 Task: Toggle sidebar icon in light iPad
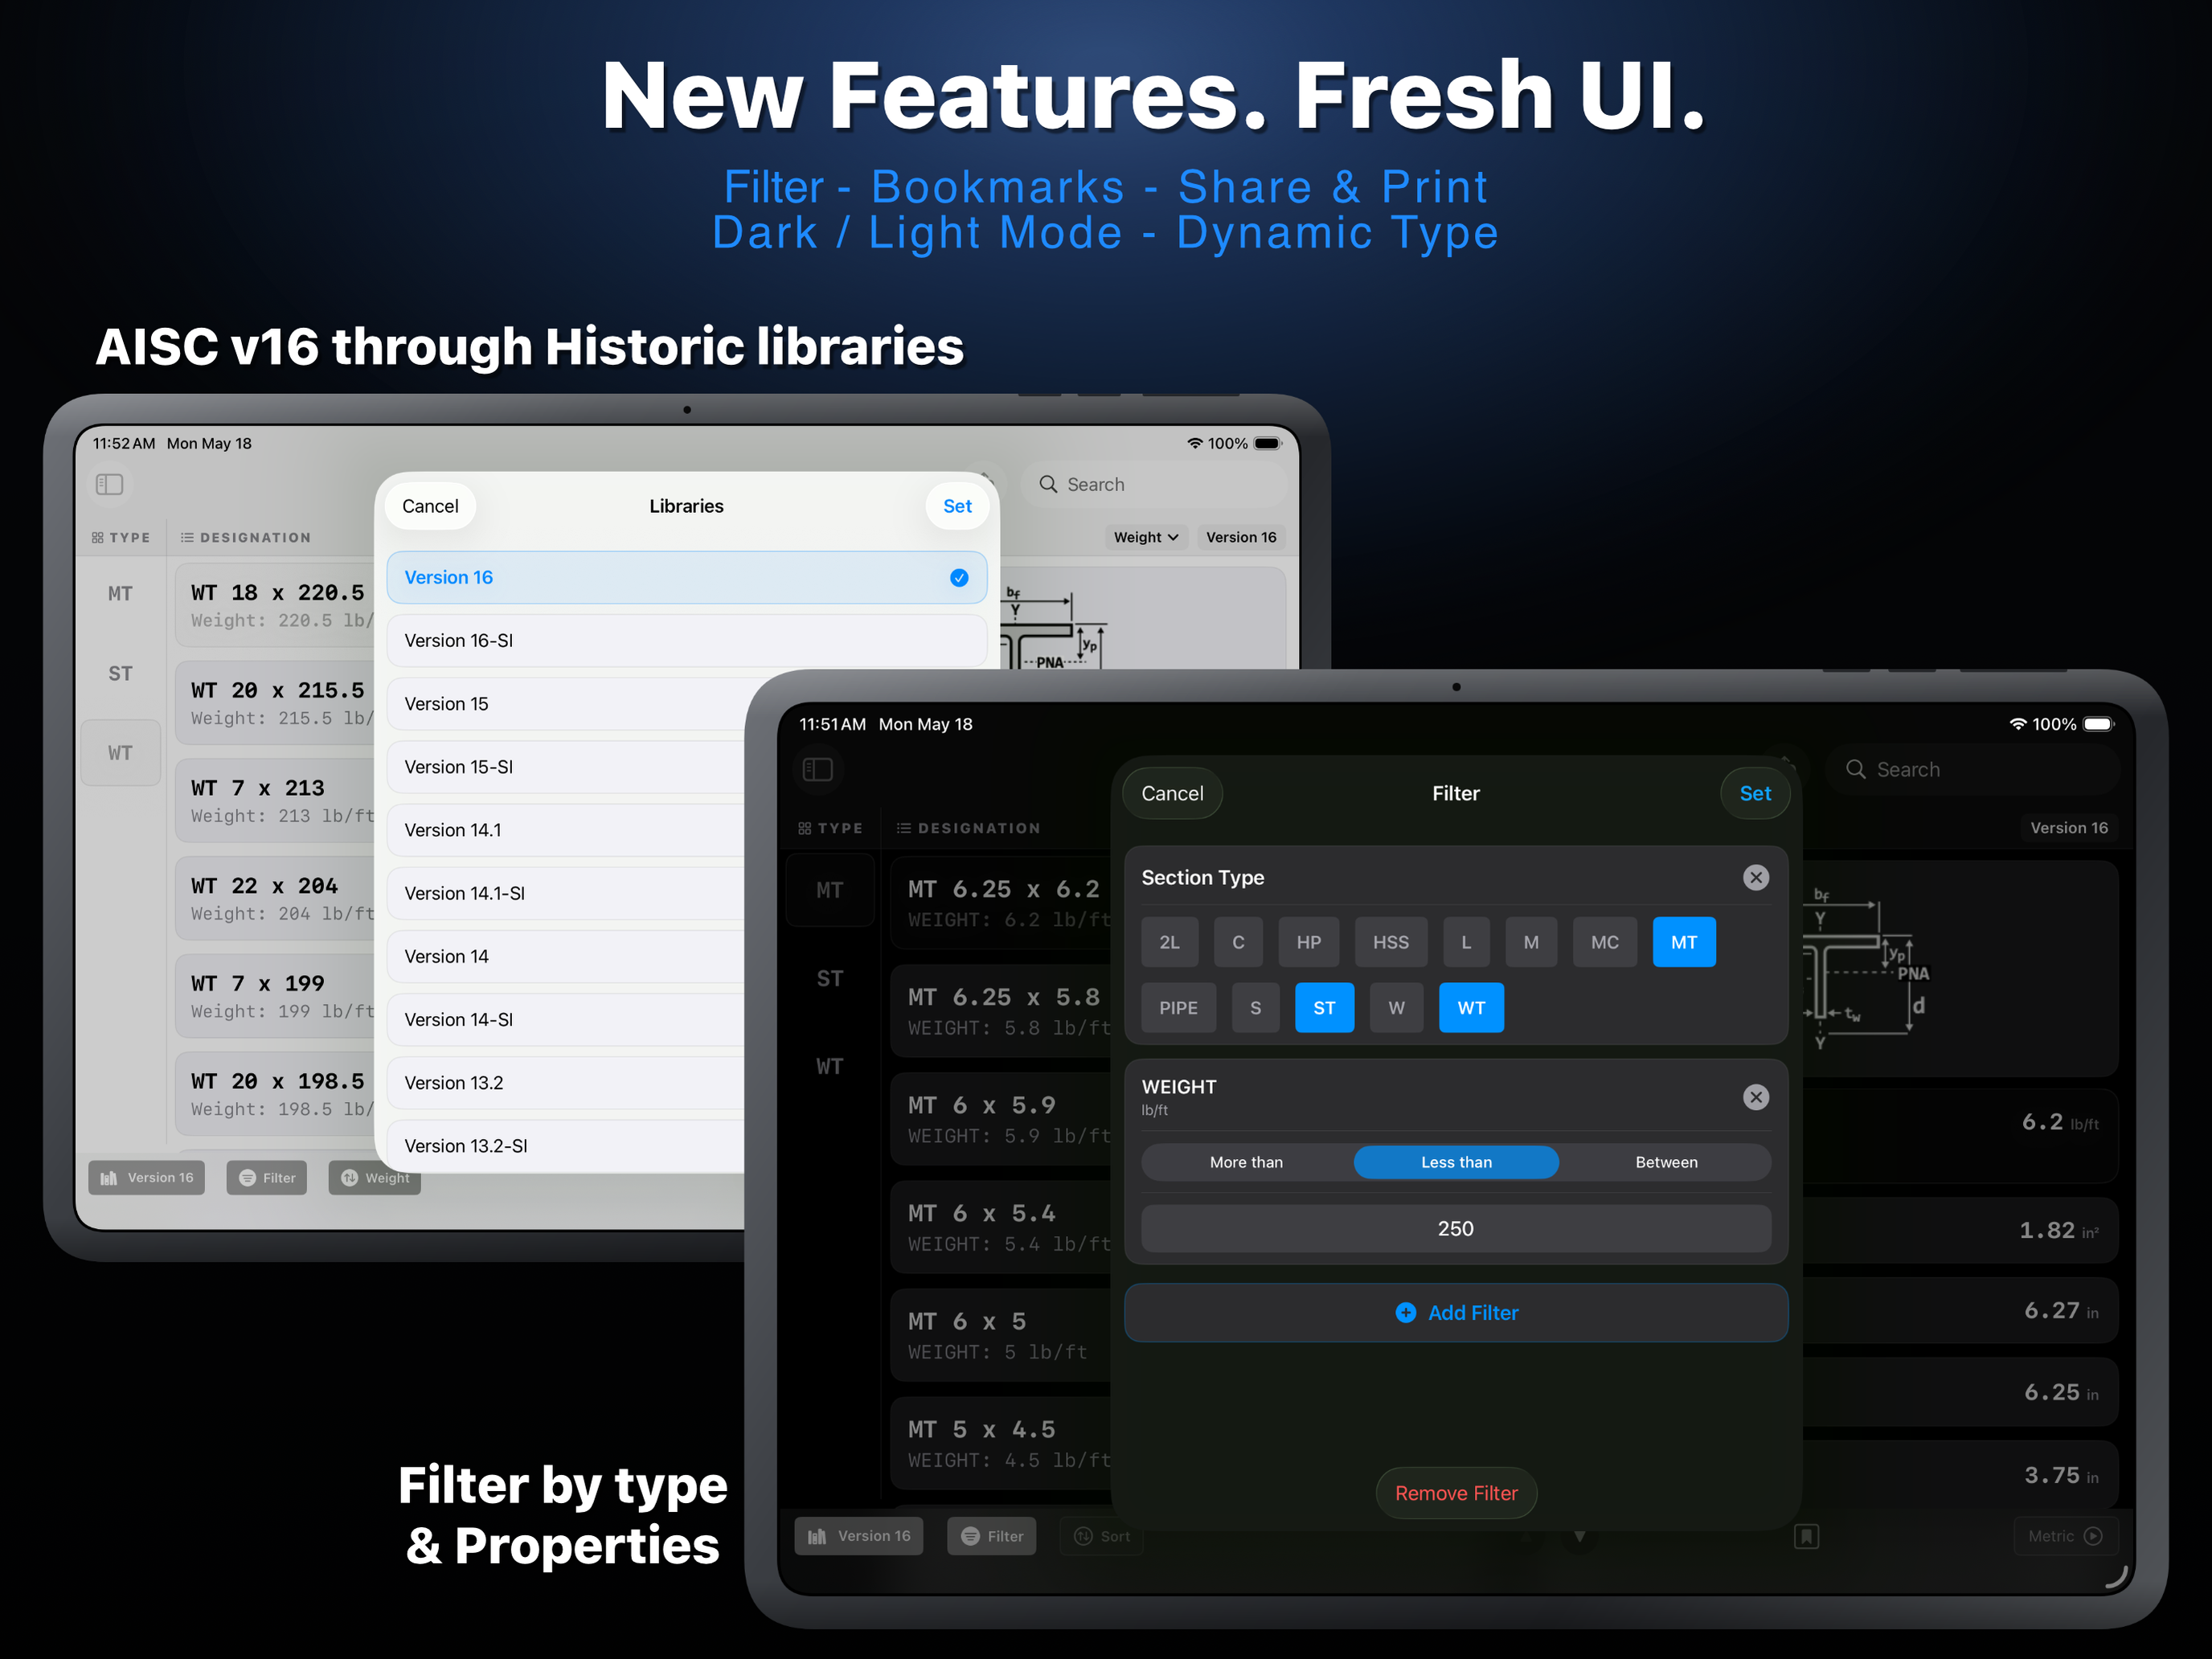(x=109, y=484)
